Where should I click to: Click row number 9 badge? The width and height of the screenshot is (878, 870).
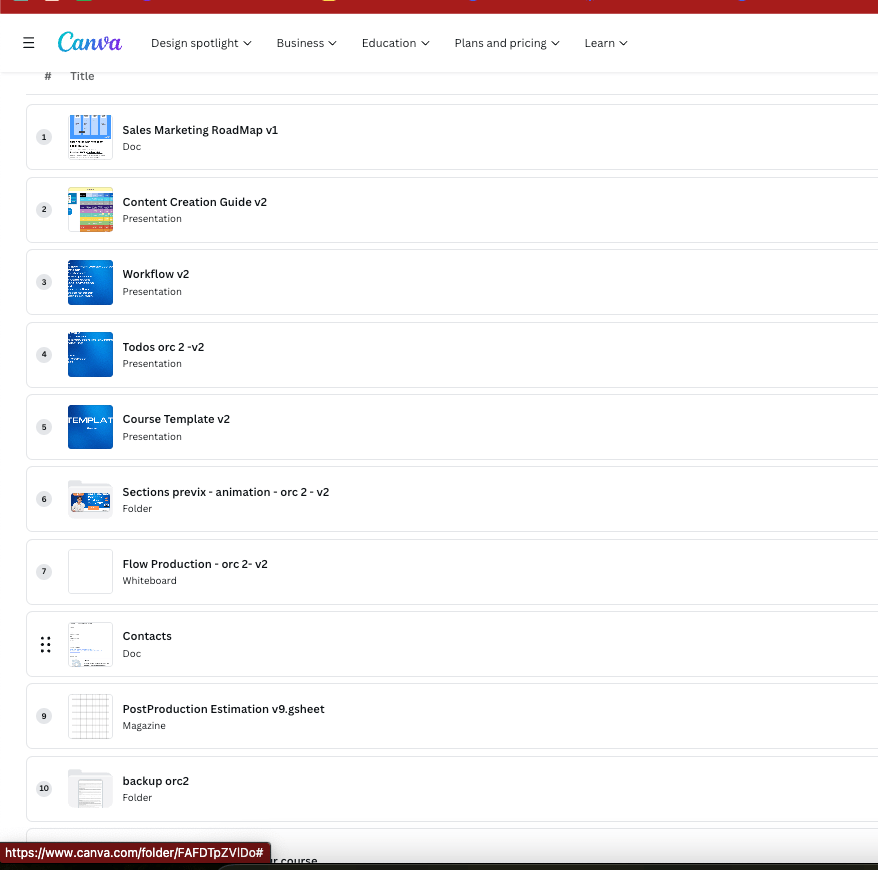[x=44, y=716]
